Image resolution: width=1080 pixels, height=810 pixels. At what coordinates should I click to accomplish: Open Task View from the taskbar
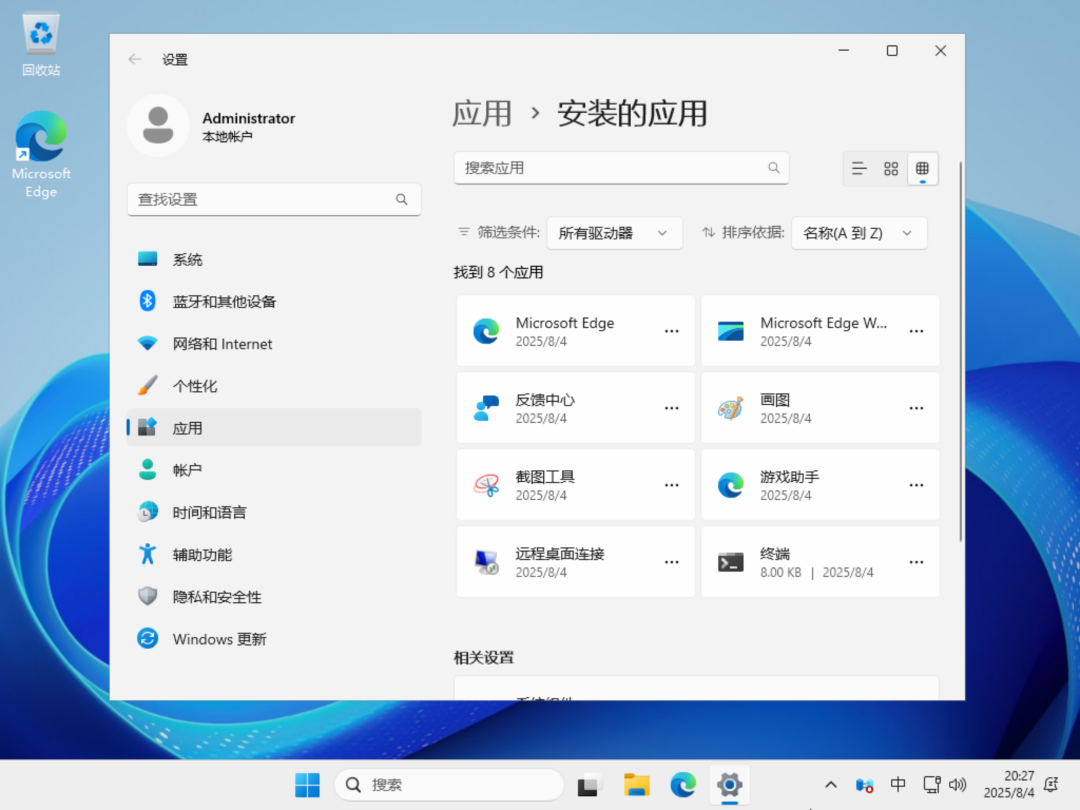tap(589, 785)
